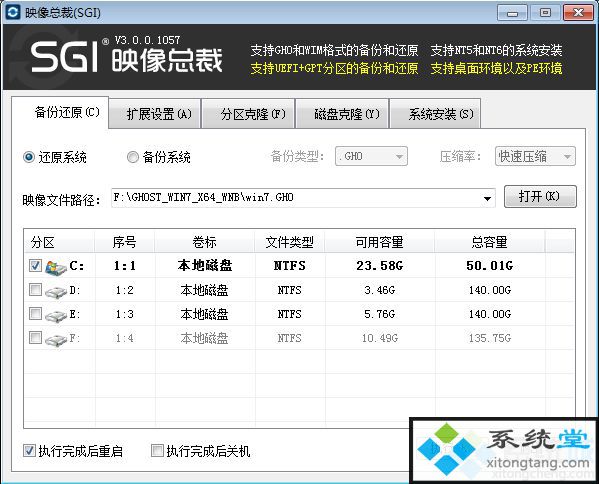Image resolution: width=599 pixels, height=484 pixels.
Task: Check the E: partition checkbox
Action: (36, 314)
